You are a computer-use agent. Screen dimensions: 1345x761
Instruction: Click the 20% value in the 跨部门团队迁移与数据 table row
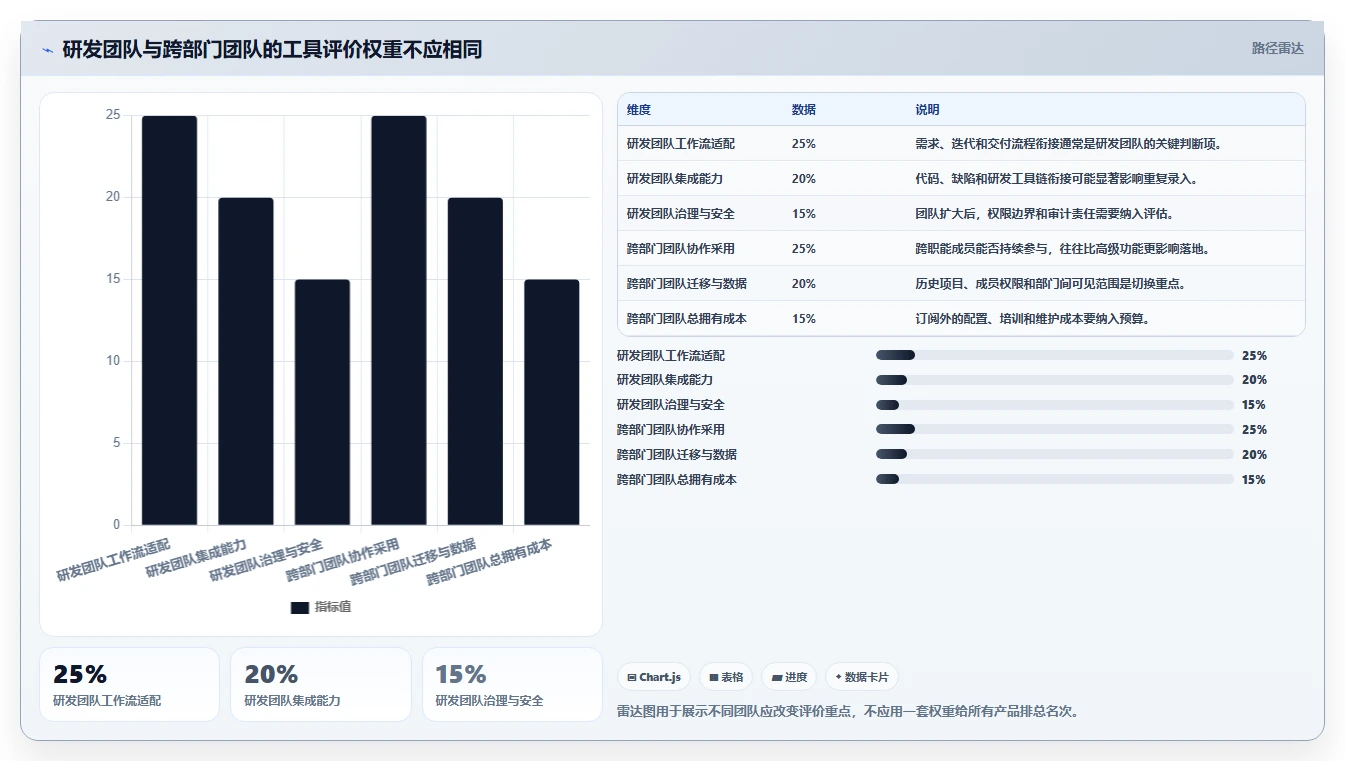[804, 284]
